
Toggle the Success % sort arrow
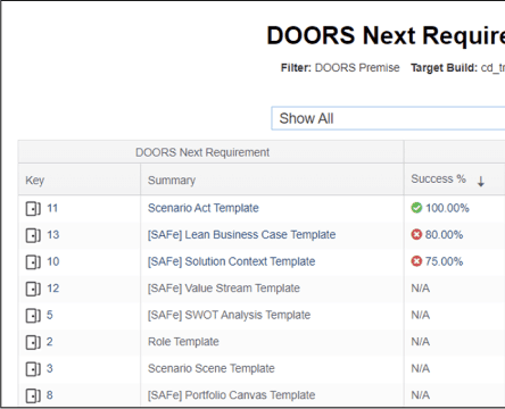pyautogui.click(x=481, y=181)
